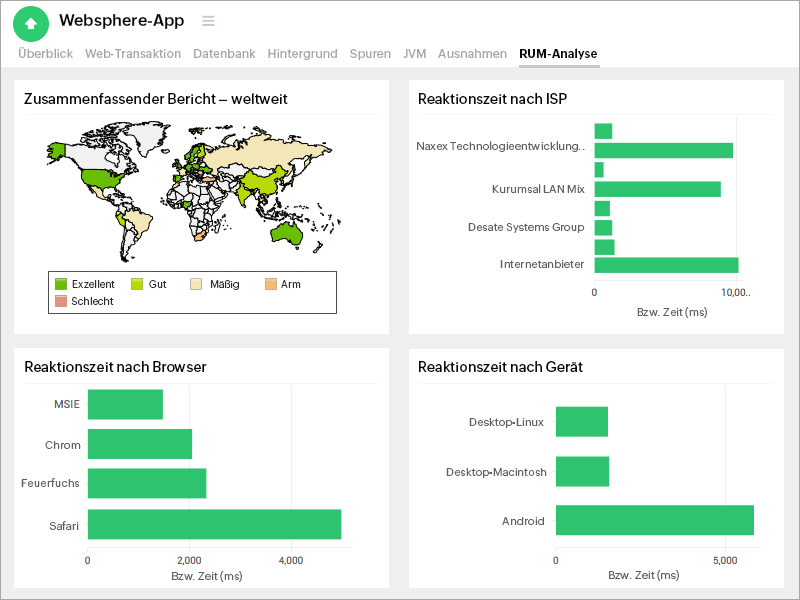Switch to the JVM tab

click(414, 54)
